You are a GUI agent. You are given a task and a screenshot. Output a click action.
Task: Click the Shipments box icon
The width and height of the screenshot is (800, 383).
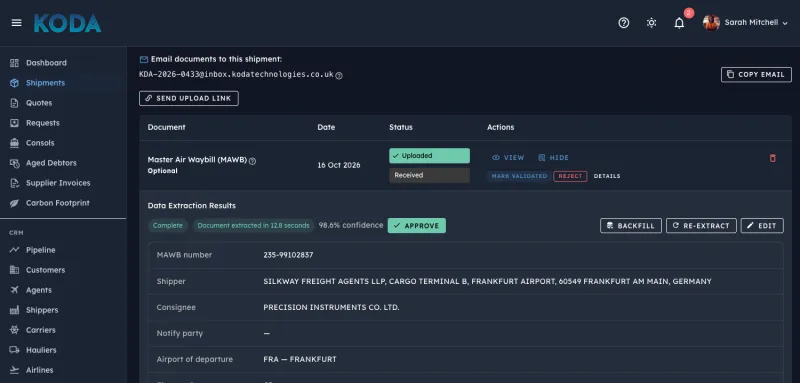click(14, 83)
